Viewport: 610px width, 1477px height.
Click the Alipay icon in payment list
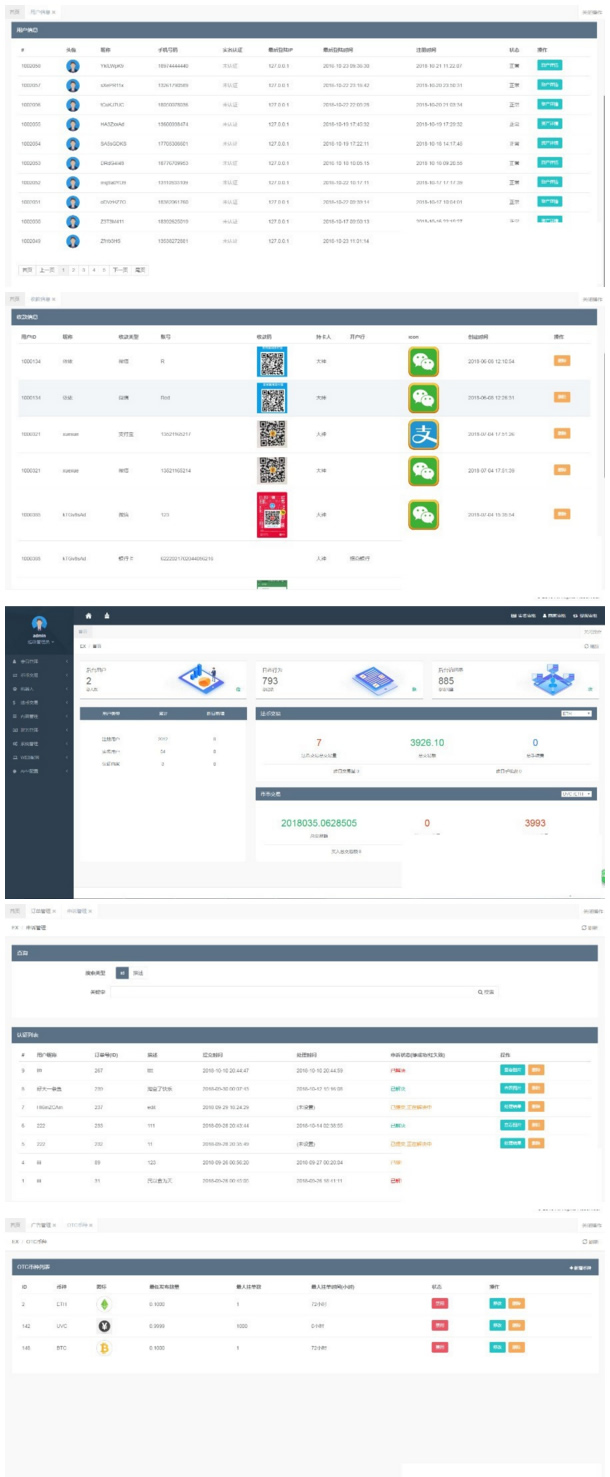[x=423, y=434]
